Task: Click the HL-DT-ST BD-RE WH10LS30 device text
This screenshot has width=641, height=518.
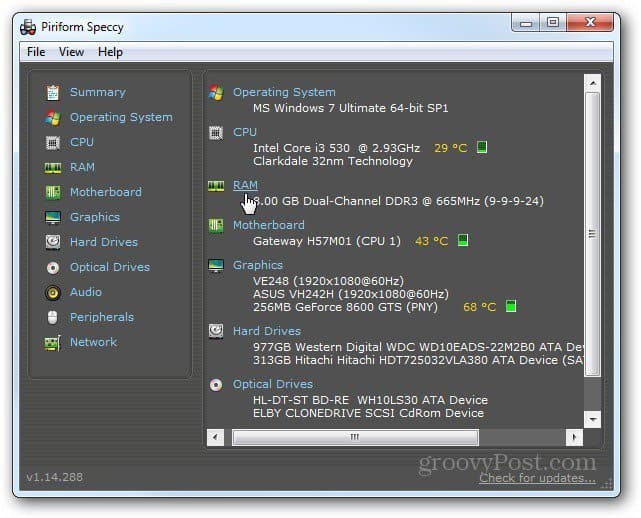Action: tap(370, 400)
